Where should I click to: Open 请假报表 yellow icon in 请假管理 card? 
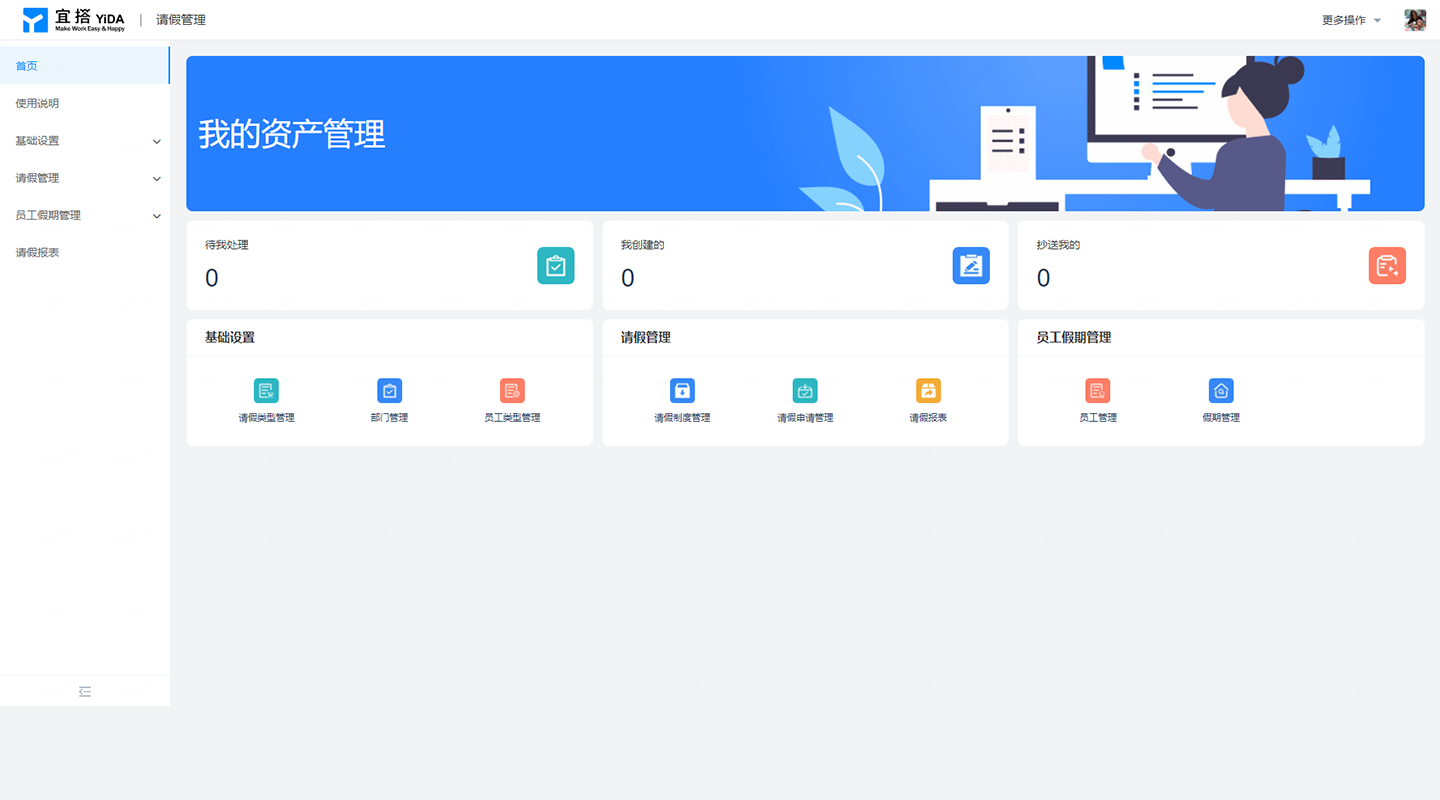928,391
